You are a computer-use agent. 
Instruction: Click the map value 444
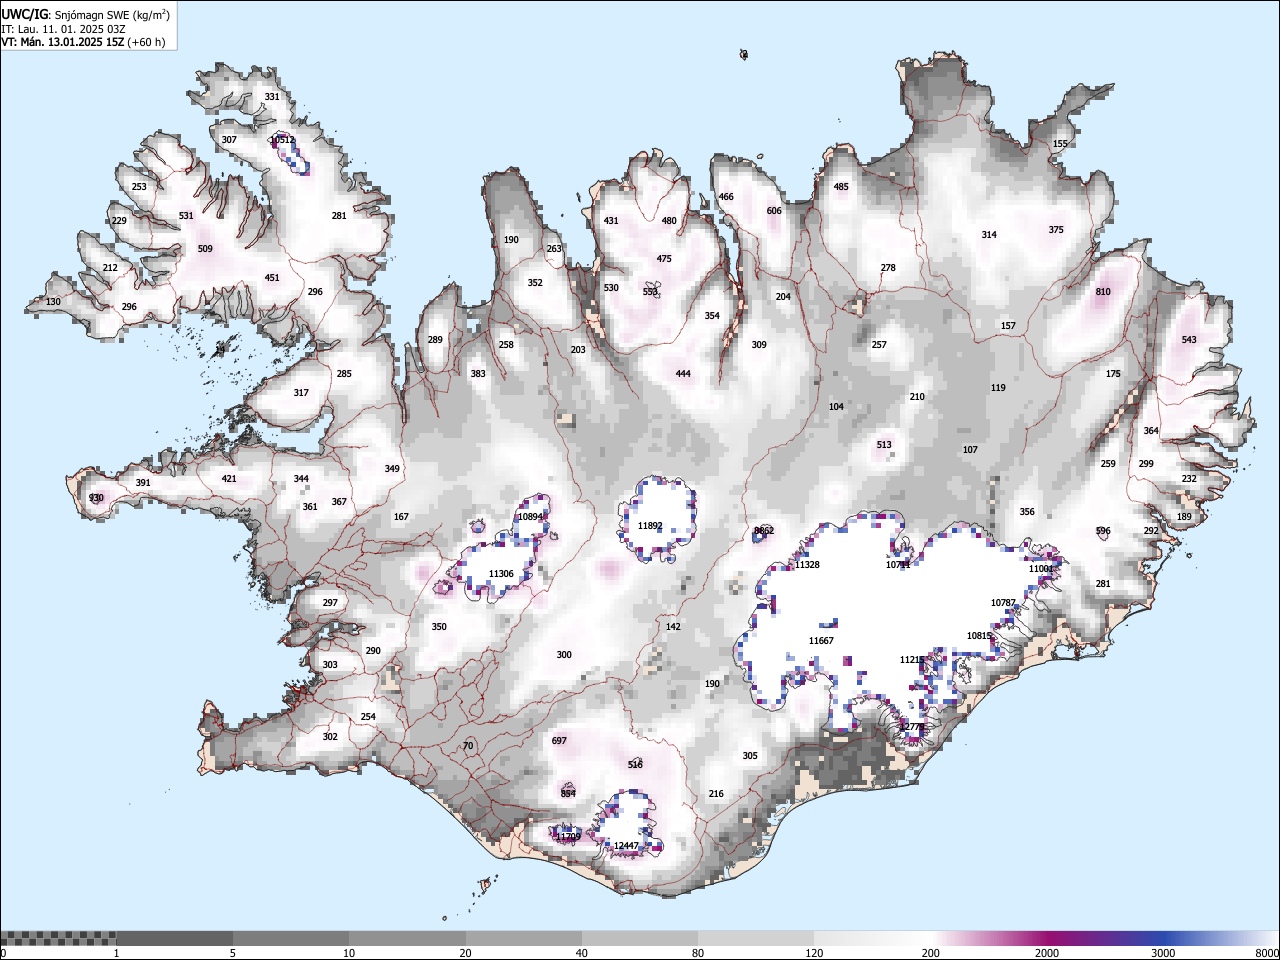pyautogui.click(x=683, y=374)
